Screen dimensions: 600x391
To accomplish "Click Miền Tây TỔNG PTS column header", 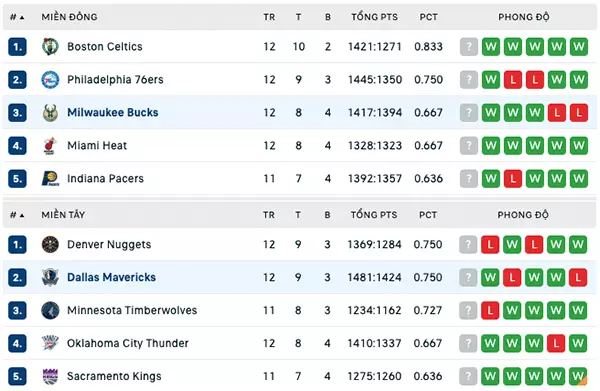I will [374, 215].
